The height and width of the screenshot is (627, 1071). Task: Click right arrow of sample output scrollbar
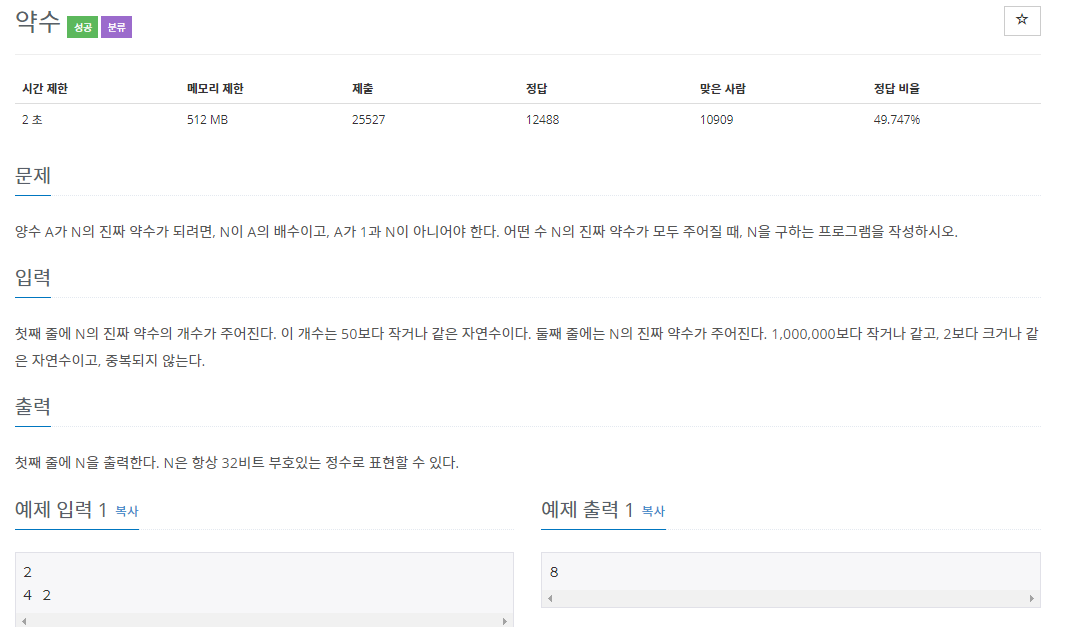1031,598
